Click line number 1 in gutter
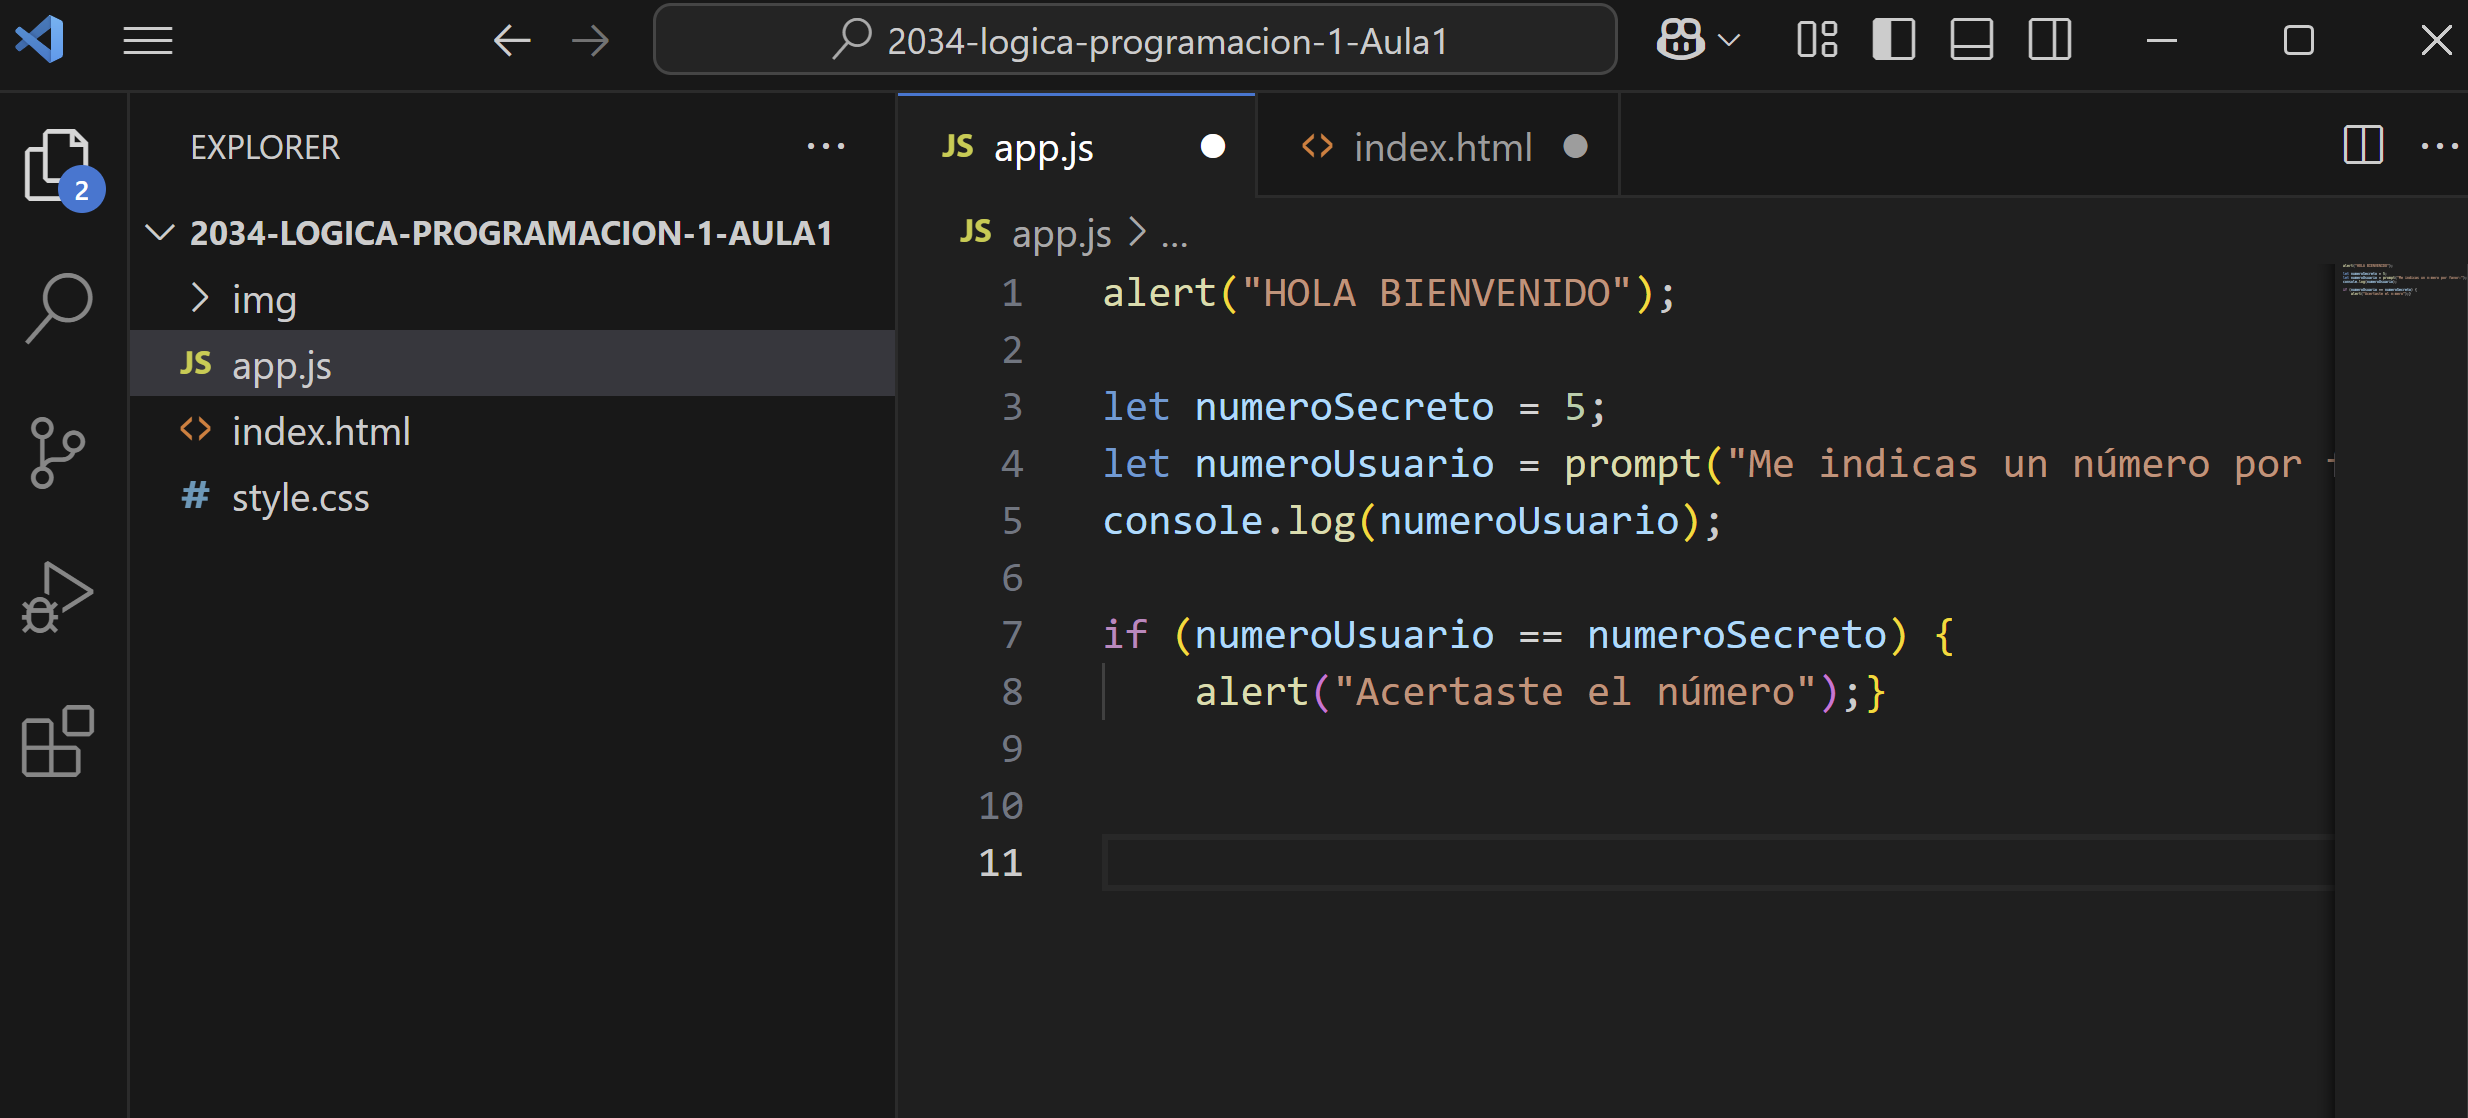The image size is (2468, 1118). pyautogui.click(x=1012, y=293)
